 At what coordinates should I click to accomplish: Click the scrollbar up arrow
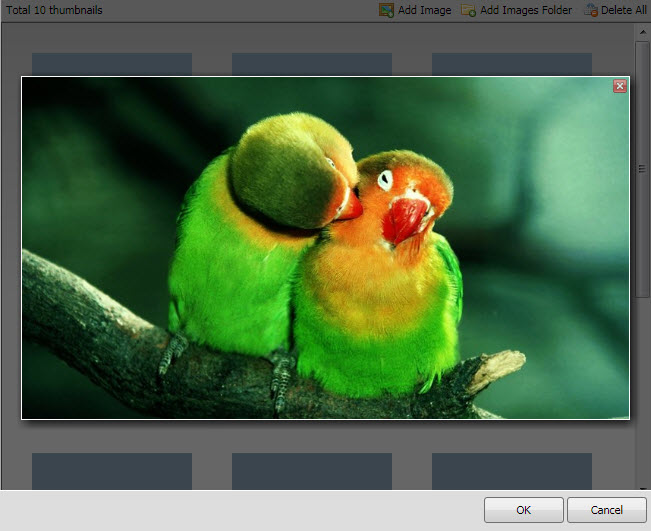[642, 32]
